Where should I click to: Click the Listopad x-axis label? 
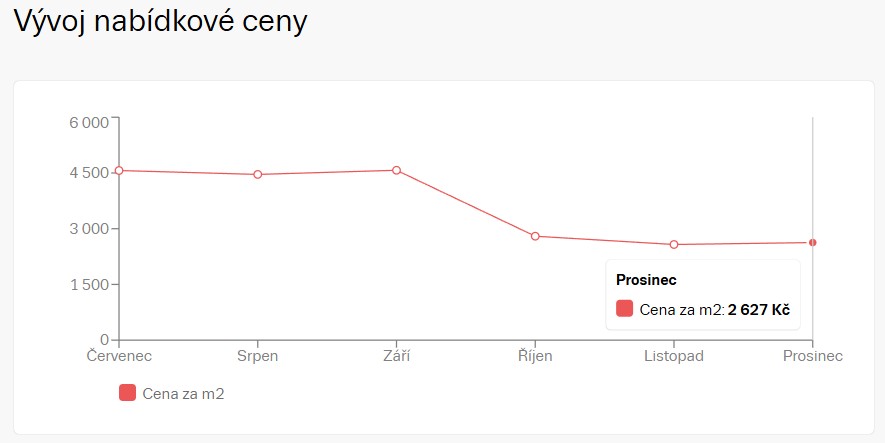pyautogui.click(x=674, y=356)
